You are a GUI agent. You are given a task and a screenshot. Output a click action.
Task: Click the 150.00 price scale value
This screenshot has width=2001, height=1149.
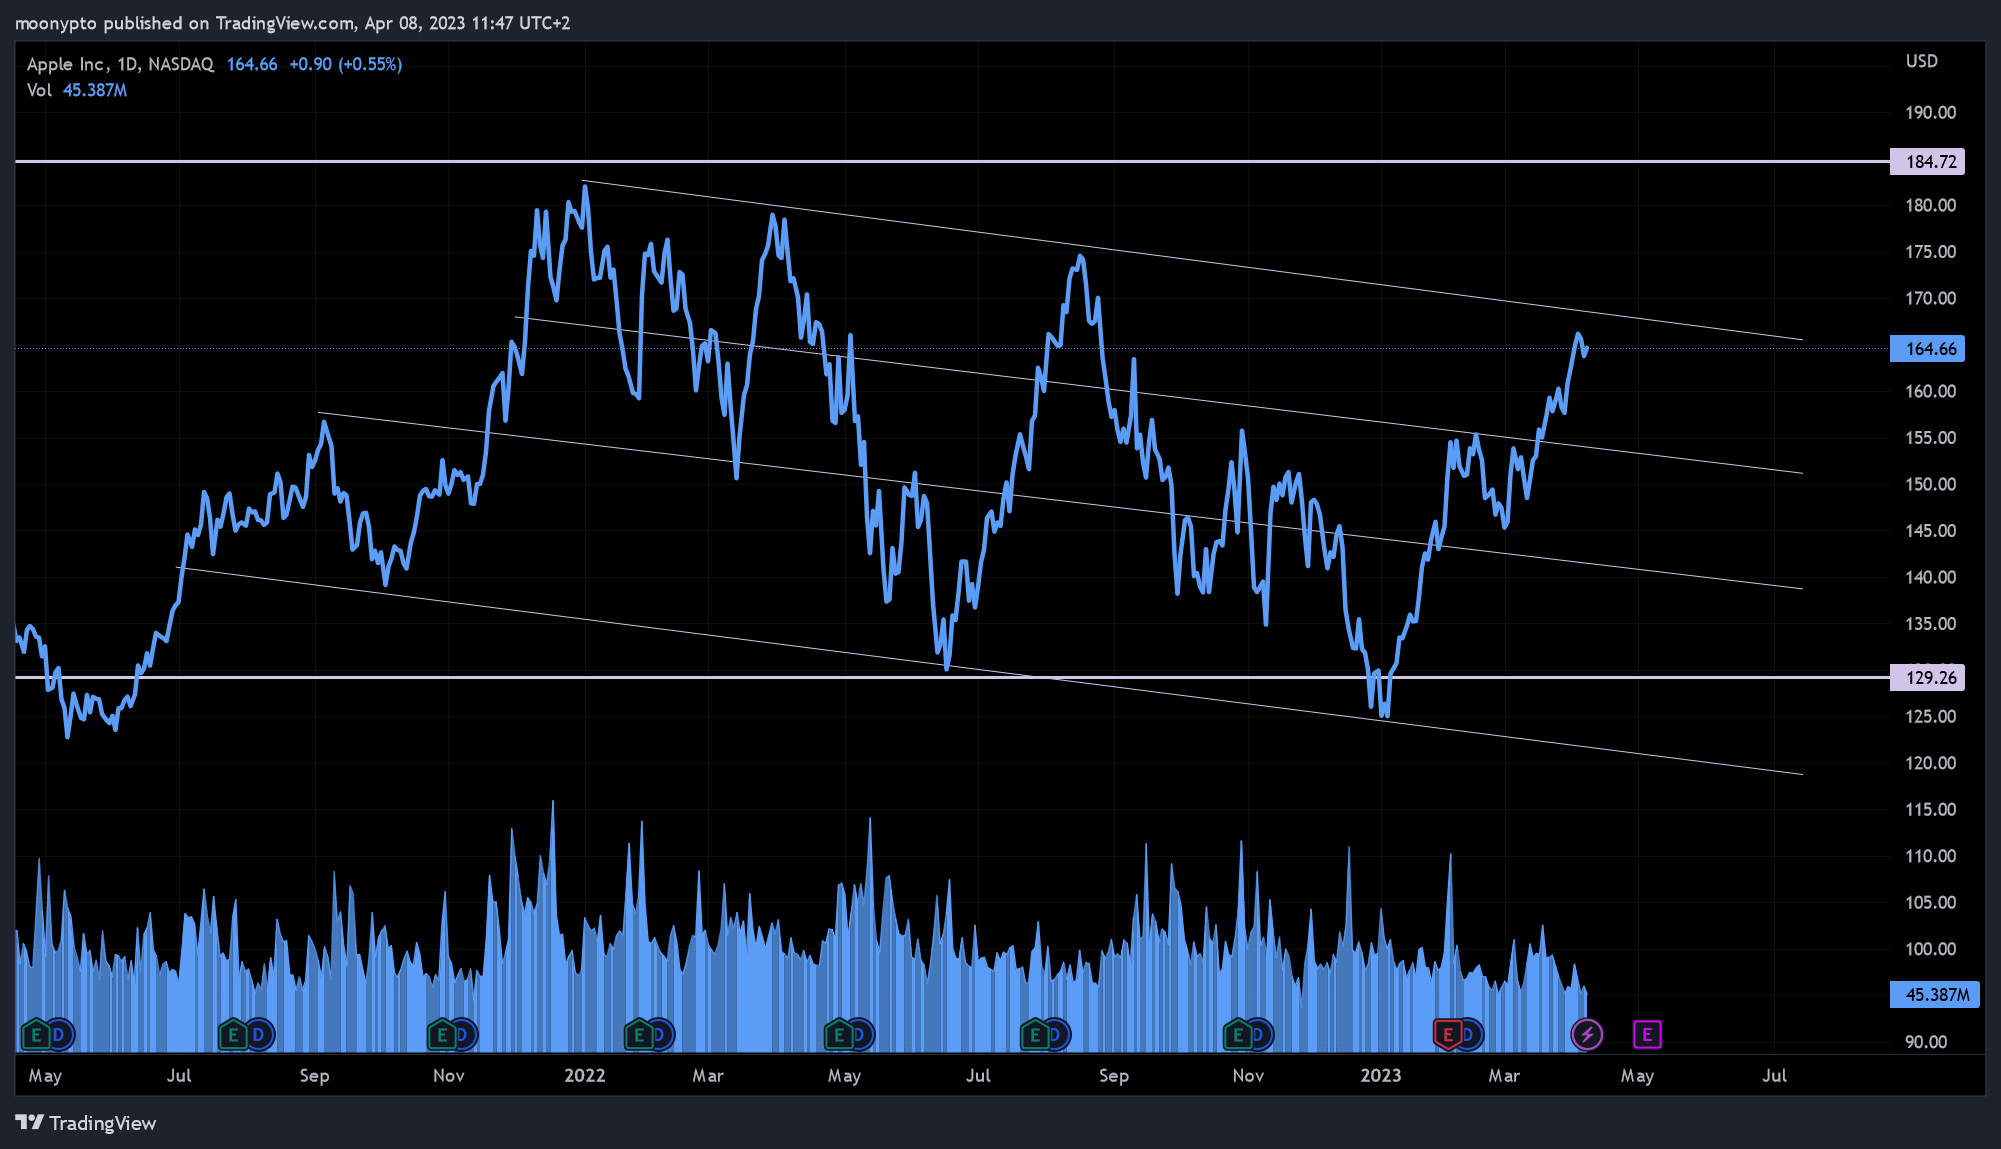tap(1931, 484)
